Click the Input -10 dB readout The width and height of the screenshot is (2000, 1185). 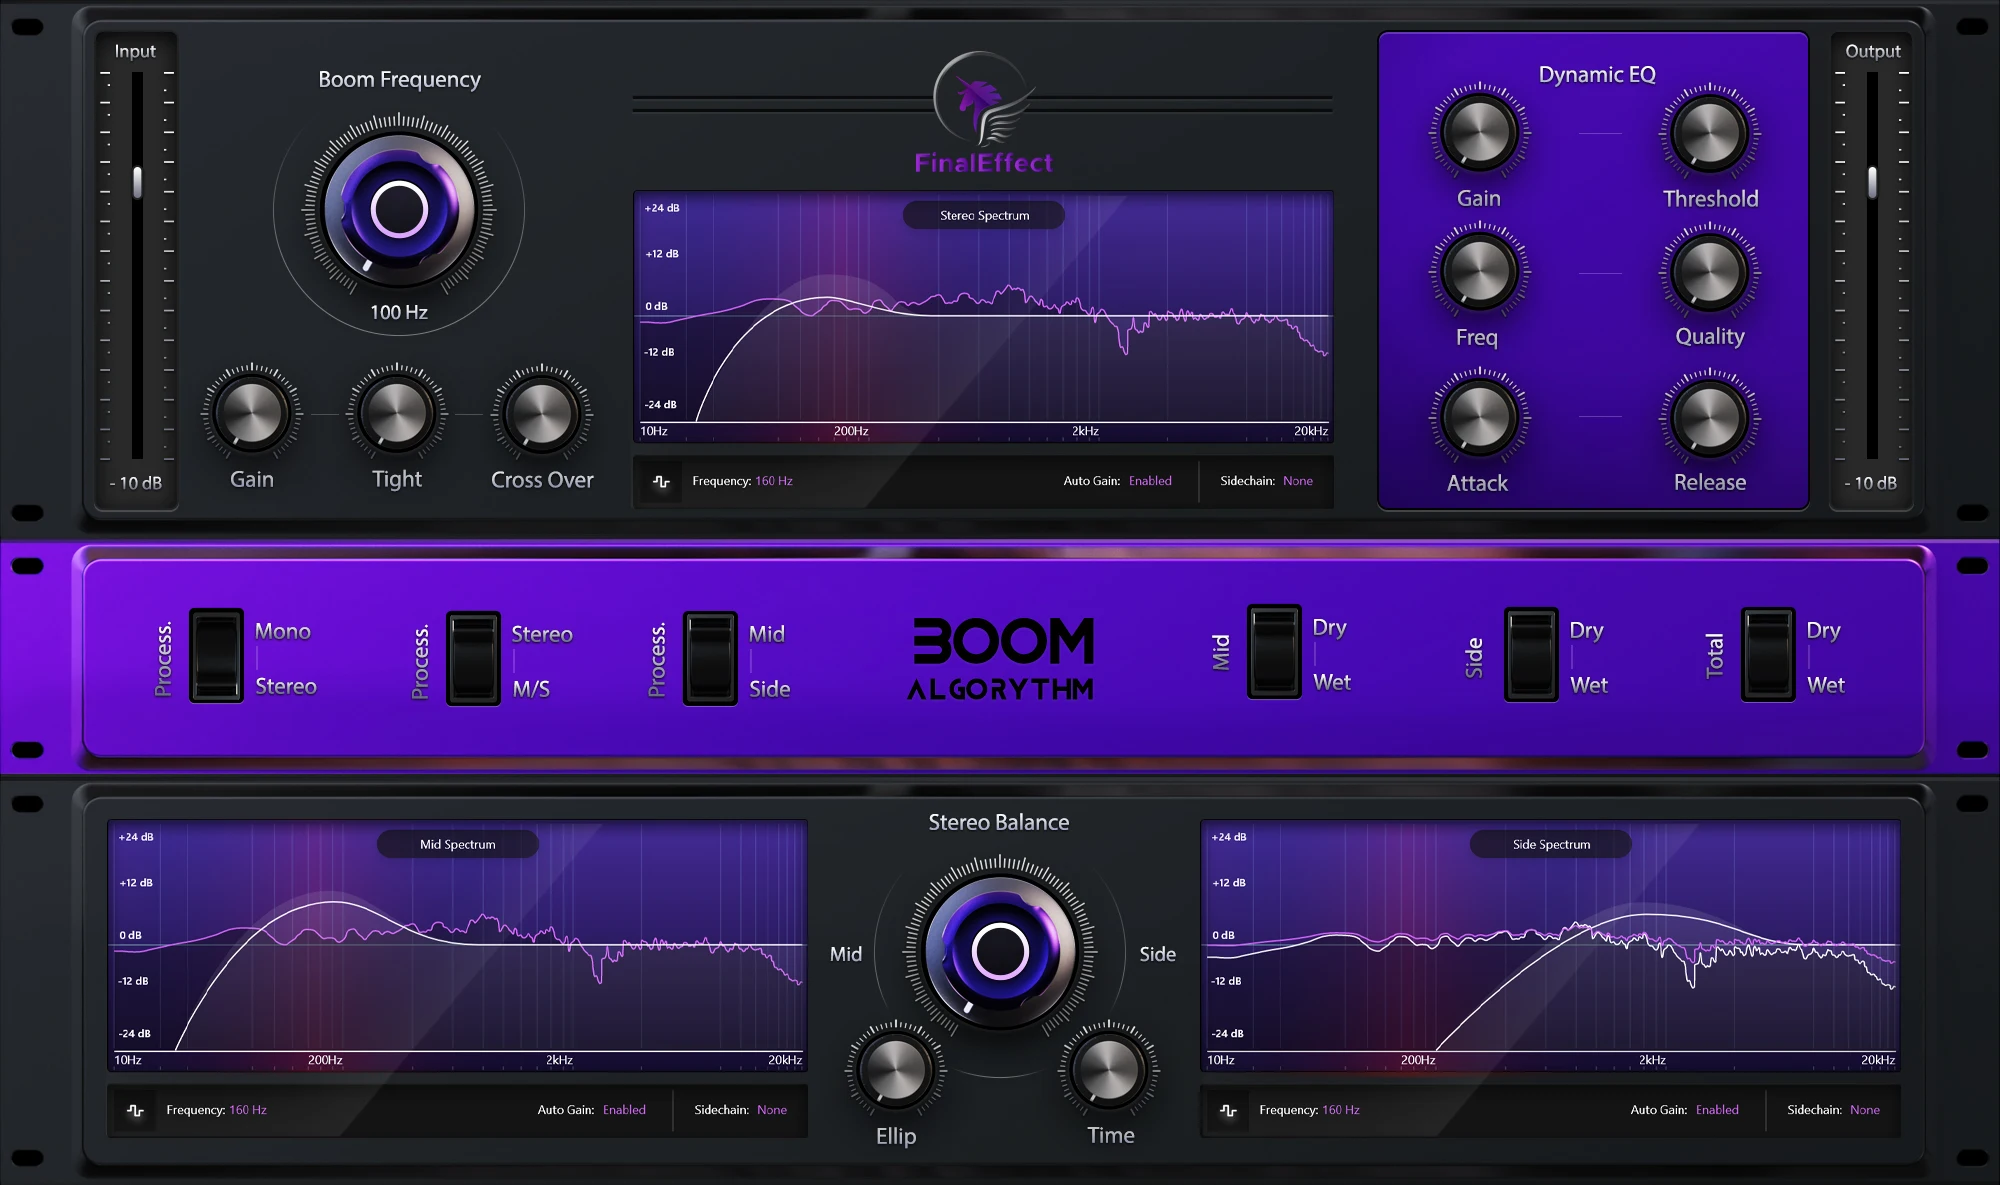pyautogui.click(x=136, y=483)
